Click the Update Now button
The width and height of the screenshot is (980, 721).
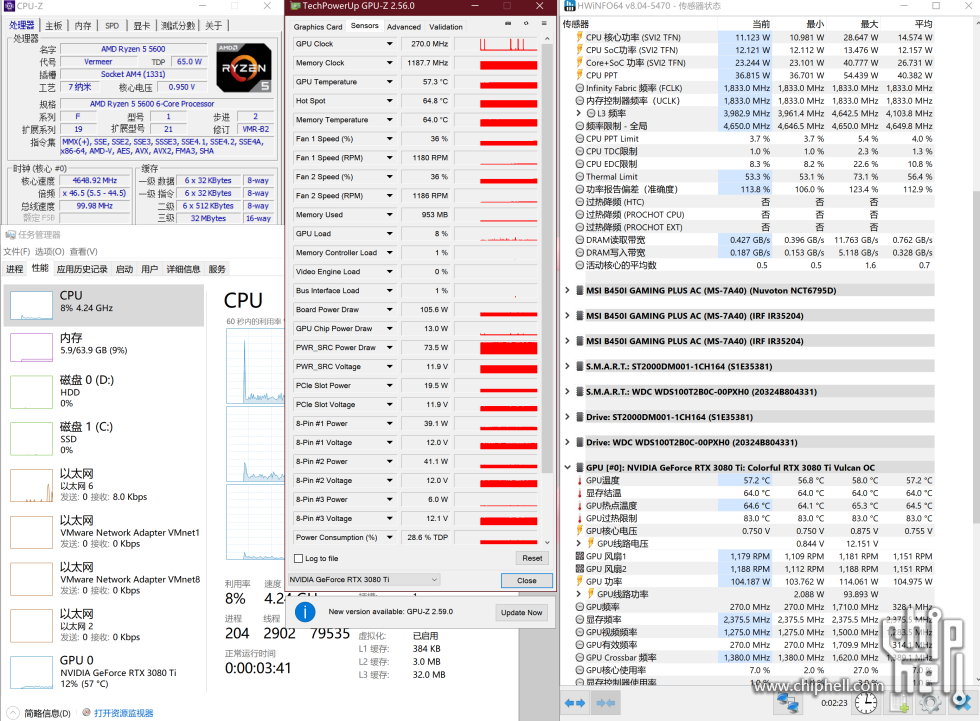pos(521,612)
